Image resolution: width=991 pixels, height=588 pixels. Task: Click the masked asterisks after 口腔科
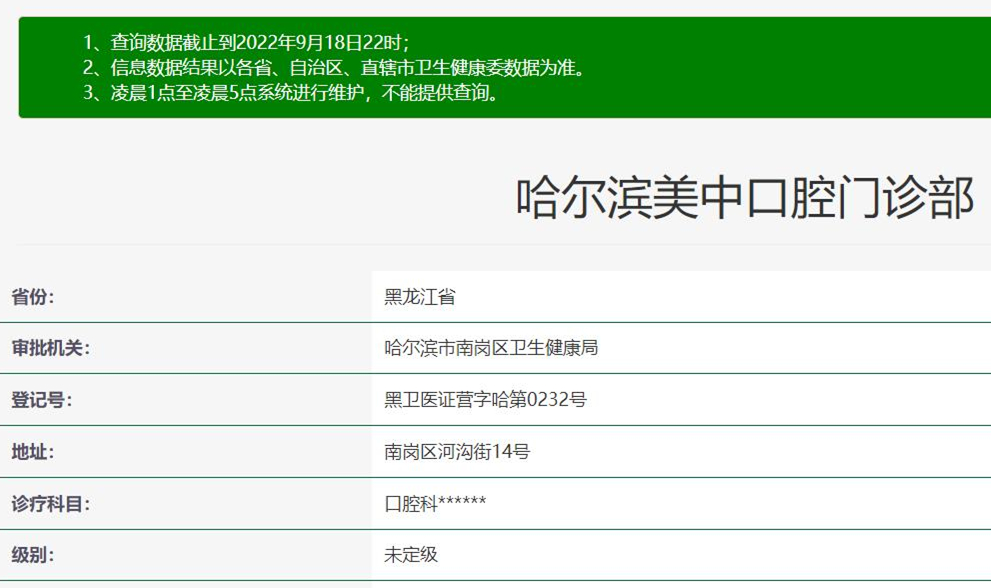[462, 502]
